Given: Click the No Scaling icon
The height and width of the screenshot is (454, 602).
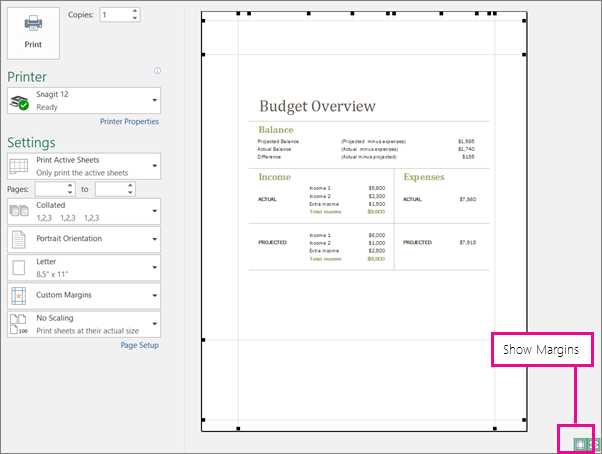Looking at the screenshot, I should pyautogui.click(x=18, y=324).
